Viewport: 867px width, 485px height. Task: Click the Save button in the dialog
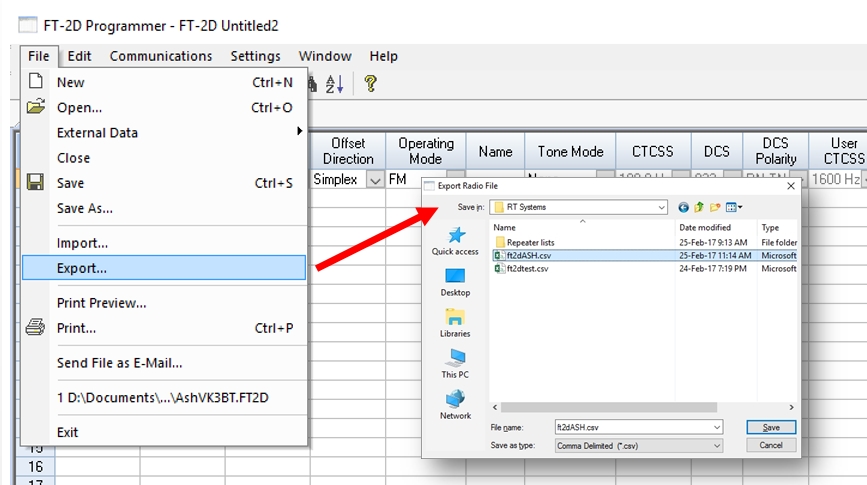click(x=771, y=427)
